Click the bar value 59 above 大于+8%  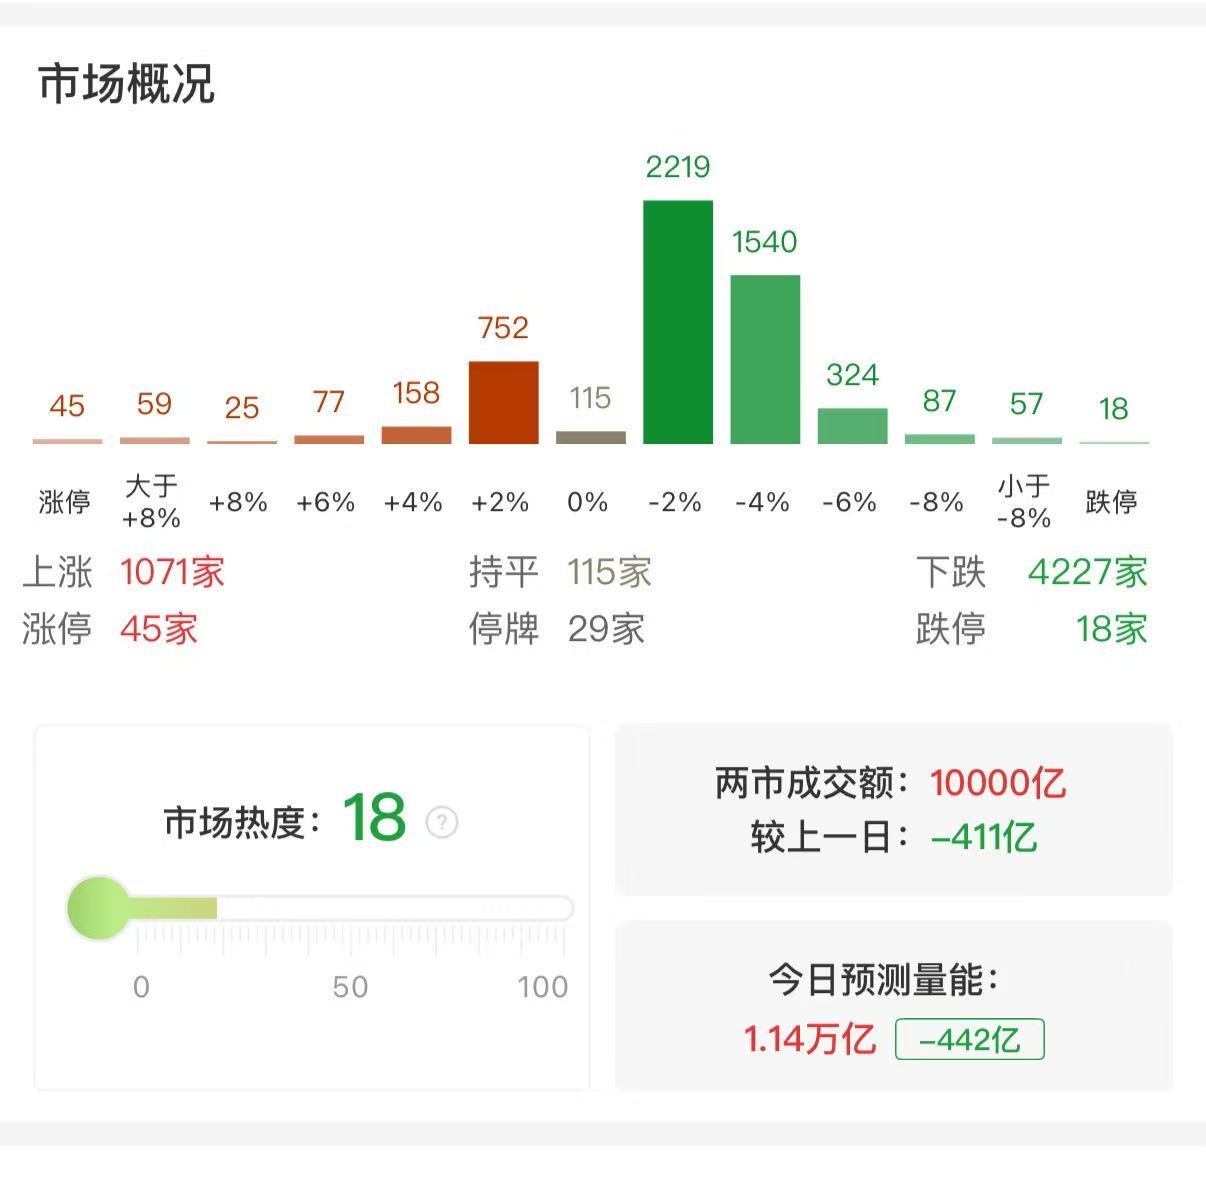pyautogui.click(x=154, y=404)
